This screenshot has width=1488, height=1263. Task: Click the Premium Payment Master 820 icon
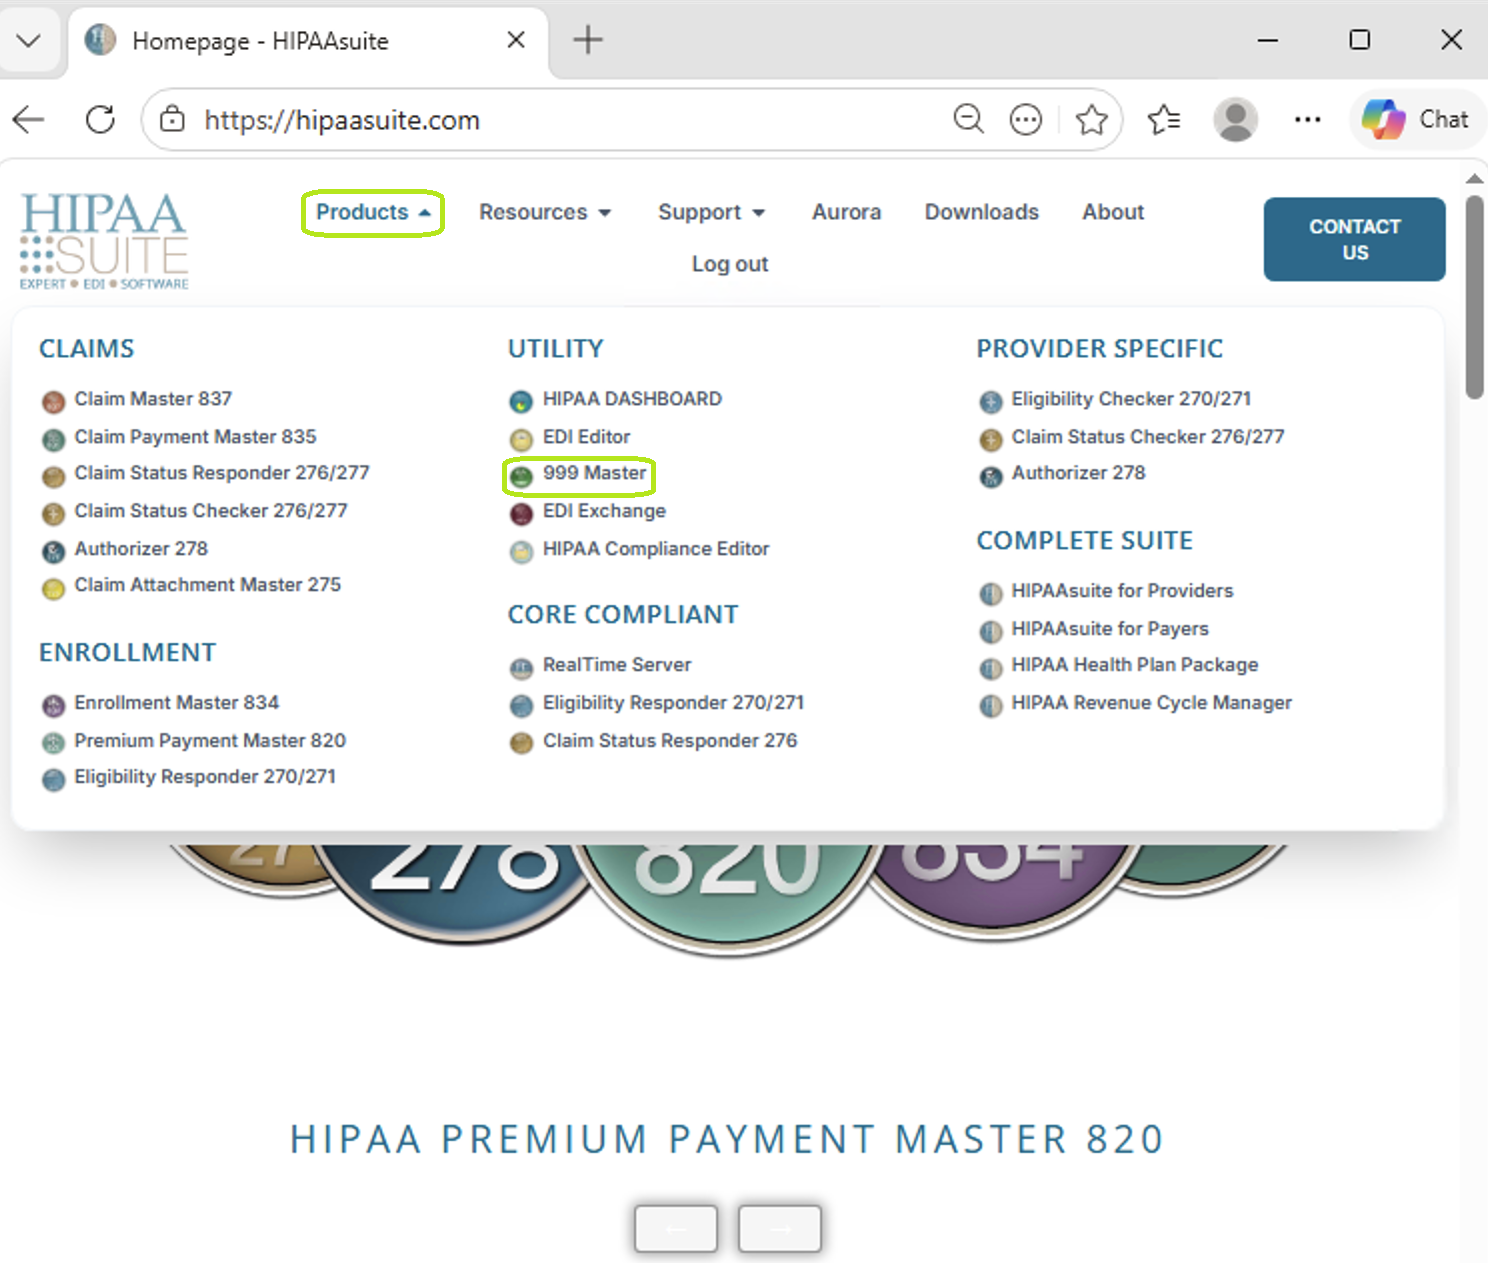point(53,744)
